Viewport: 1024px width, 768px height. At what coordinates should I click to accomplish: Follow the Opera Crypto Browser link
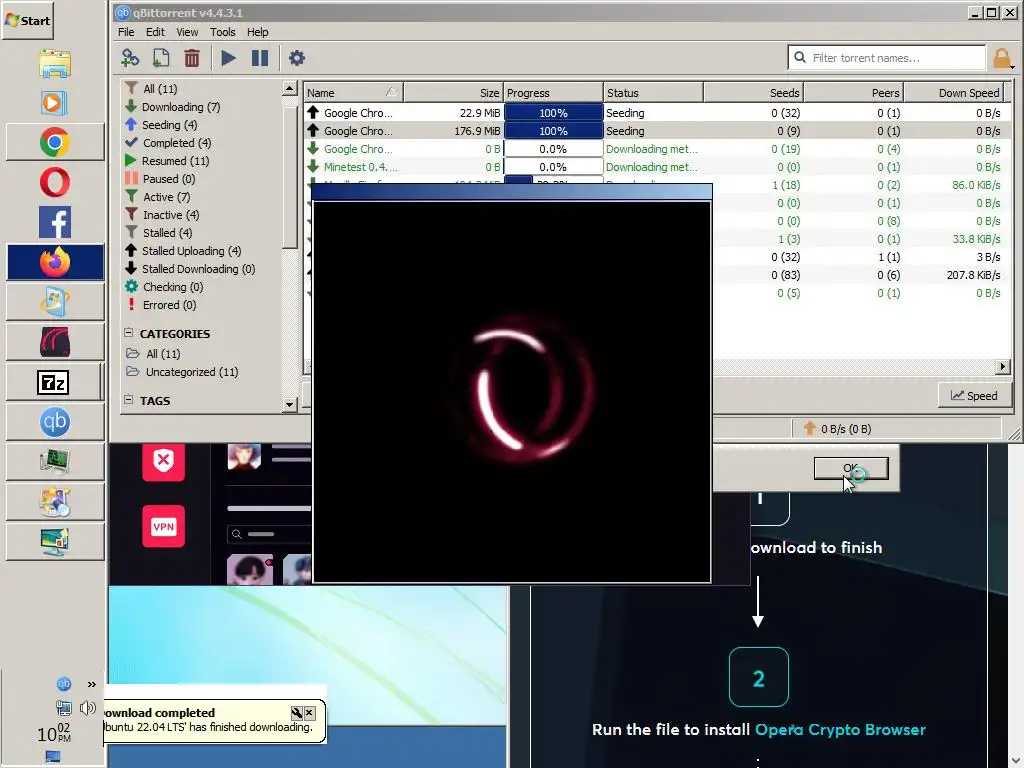pyautogui.click(x=840, y=729)
